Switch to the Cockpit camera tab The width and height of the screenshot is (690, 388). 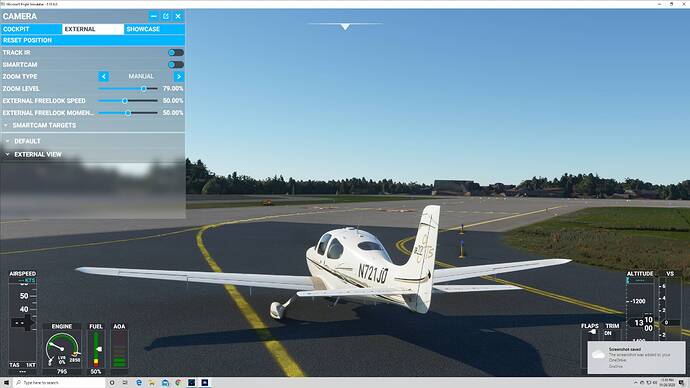(31, 29)
